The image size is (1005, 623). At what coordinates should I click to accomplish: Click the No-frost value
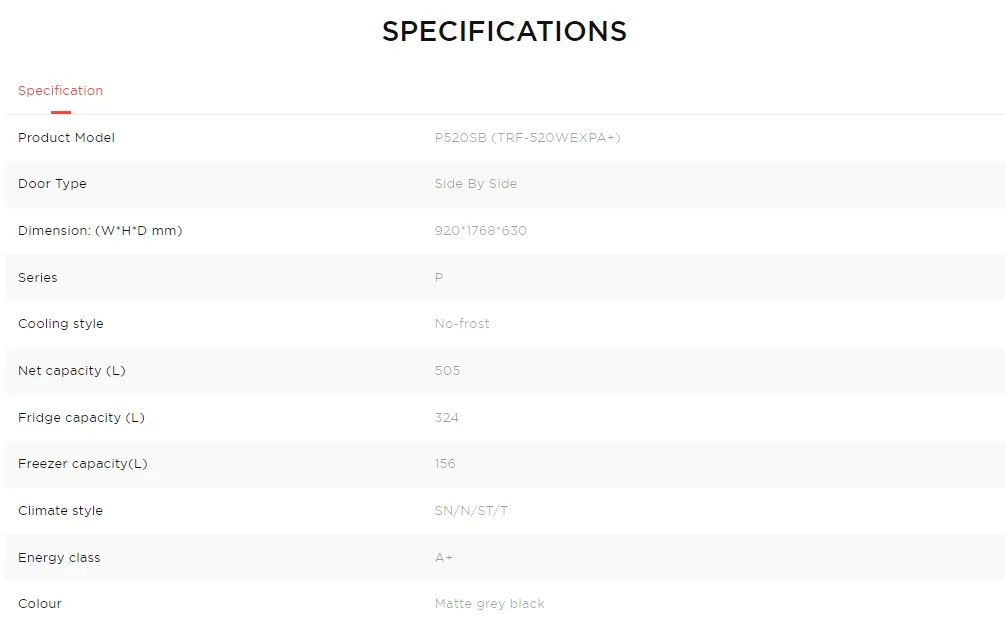pyautogui.click(x=462, y=324)
